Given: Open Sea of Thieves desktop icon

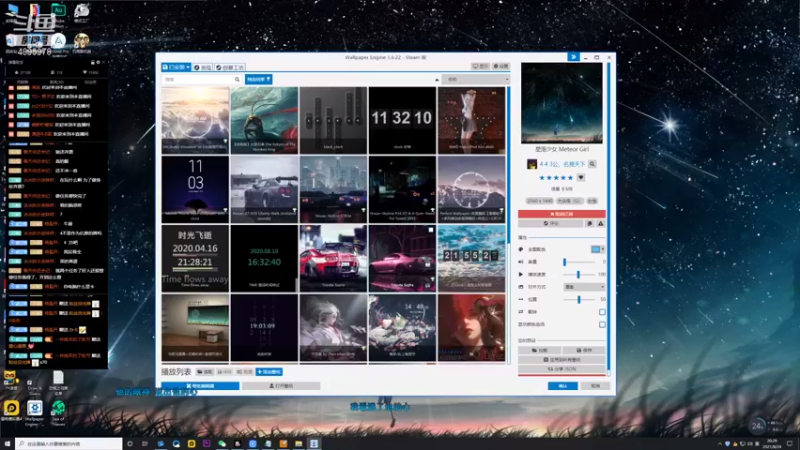Looking at the screenshot, I should pos(58,413).
